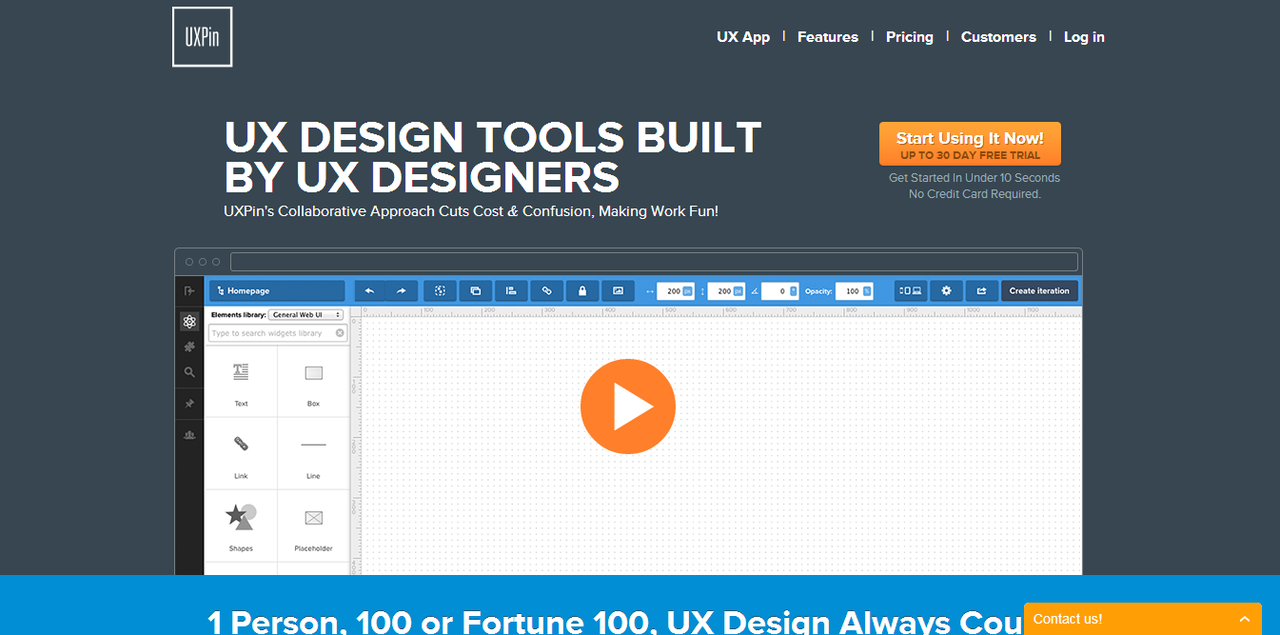This screenshot has width=1280, height=635.
Task: Select the Link widget
Action: (x=241, y=455)
